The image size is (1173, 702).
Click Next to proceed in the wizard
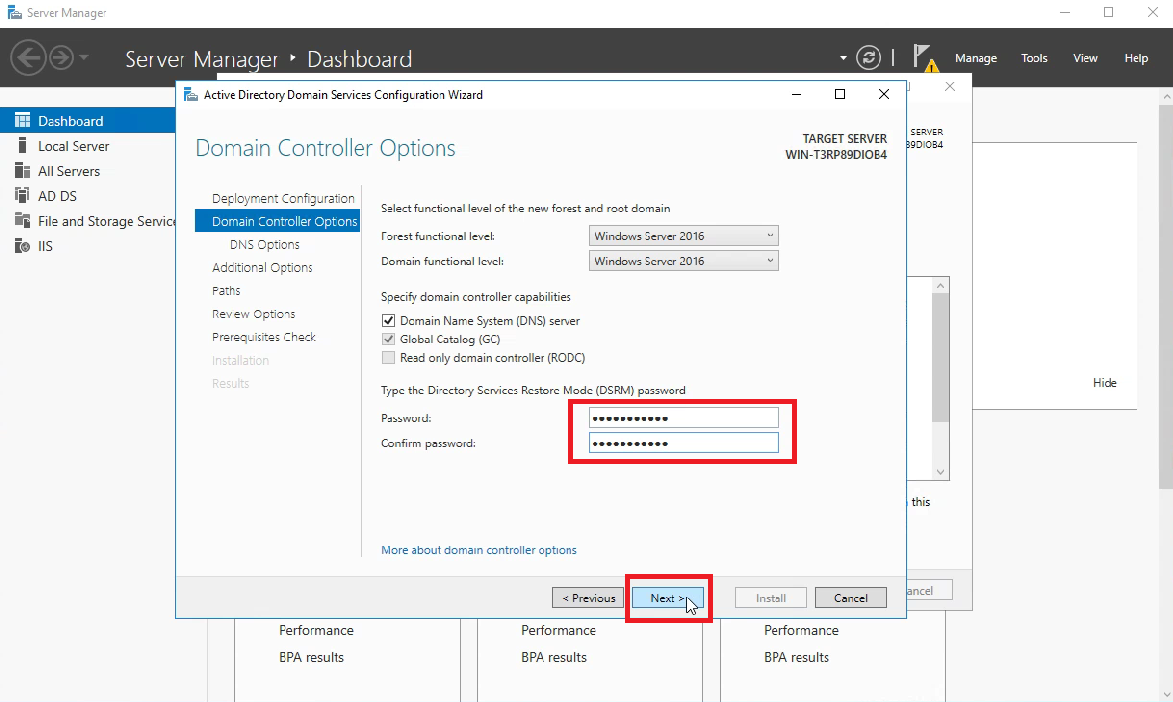coord(667,597)
